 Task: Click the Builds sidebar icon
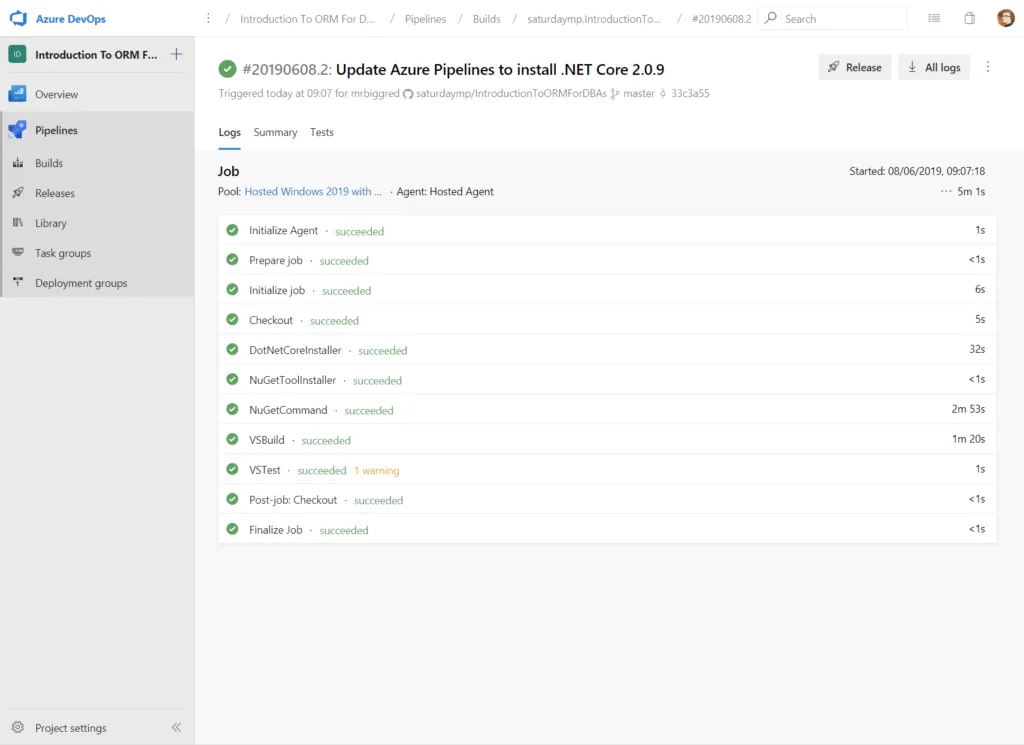18,163
